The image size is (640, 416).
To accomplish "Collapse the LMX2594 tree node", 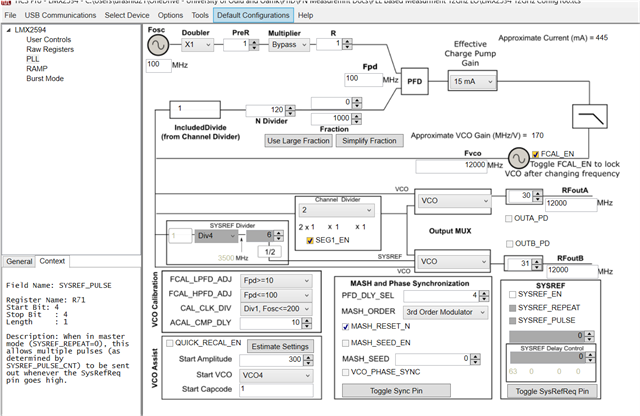I will [x=8, y=30].
